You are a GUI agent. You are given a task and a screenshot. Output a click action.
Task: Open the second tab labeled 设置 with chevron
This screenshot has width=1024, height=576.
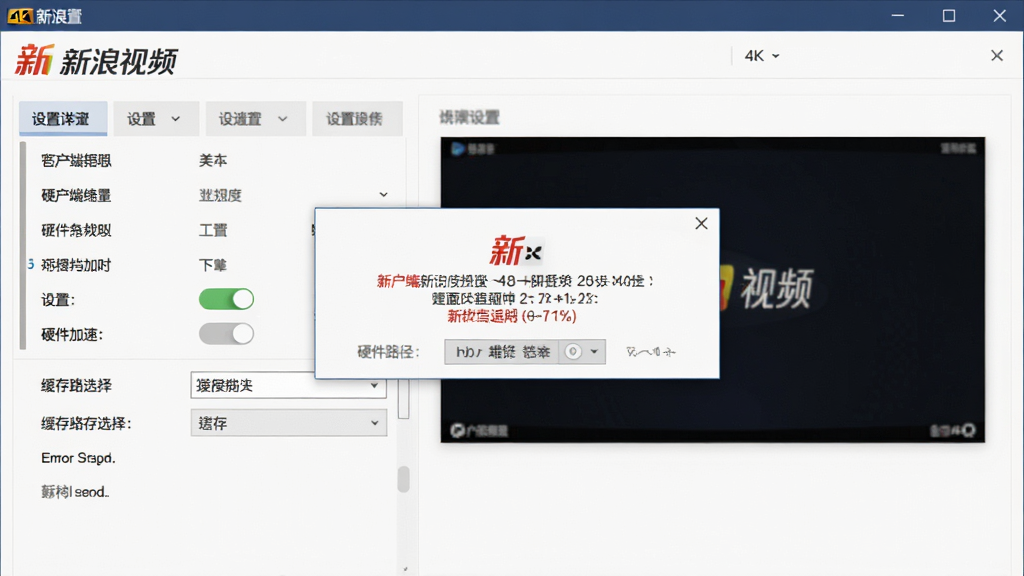(154, 119)
